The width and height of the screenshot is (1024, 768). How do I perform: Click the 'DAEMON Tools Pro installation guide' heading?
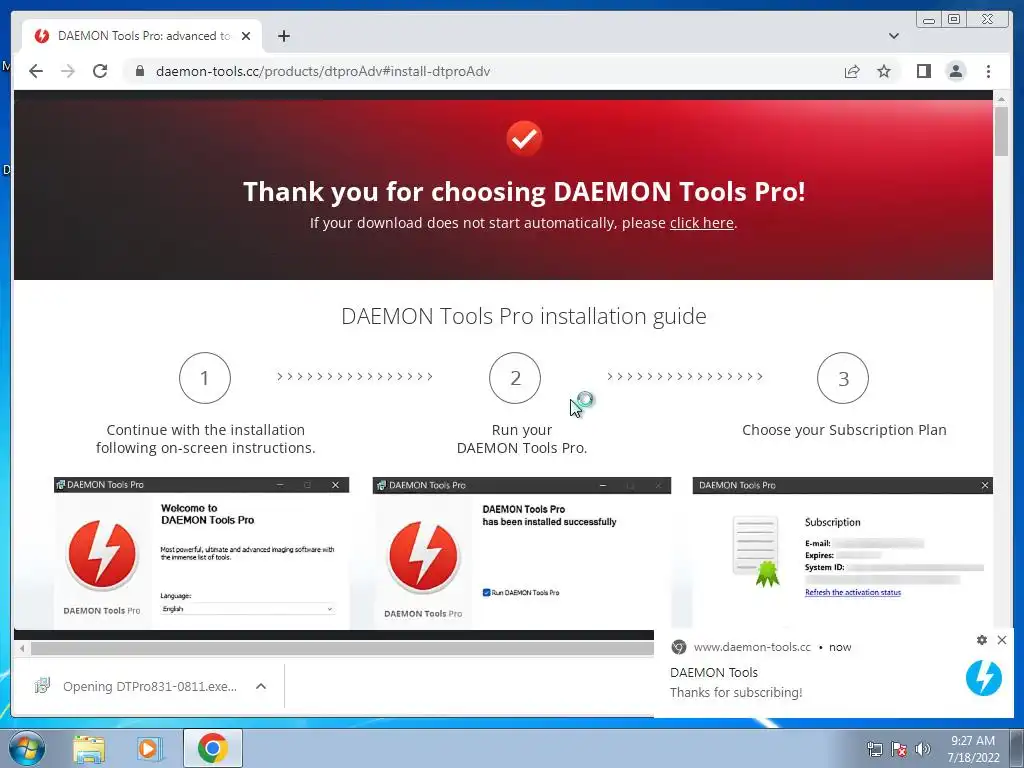coord(524,316)
